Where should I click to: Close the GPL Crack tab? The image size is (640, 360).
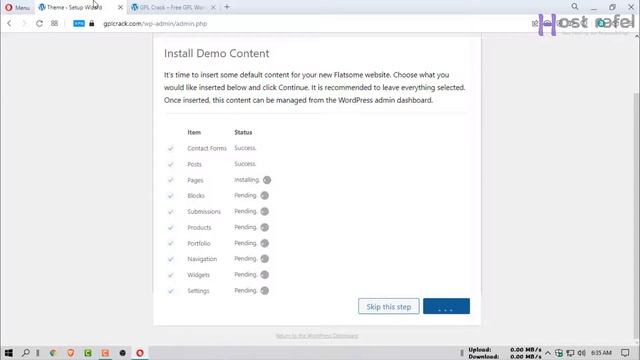tap(213, 7)
